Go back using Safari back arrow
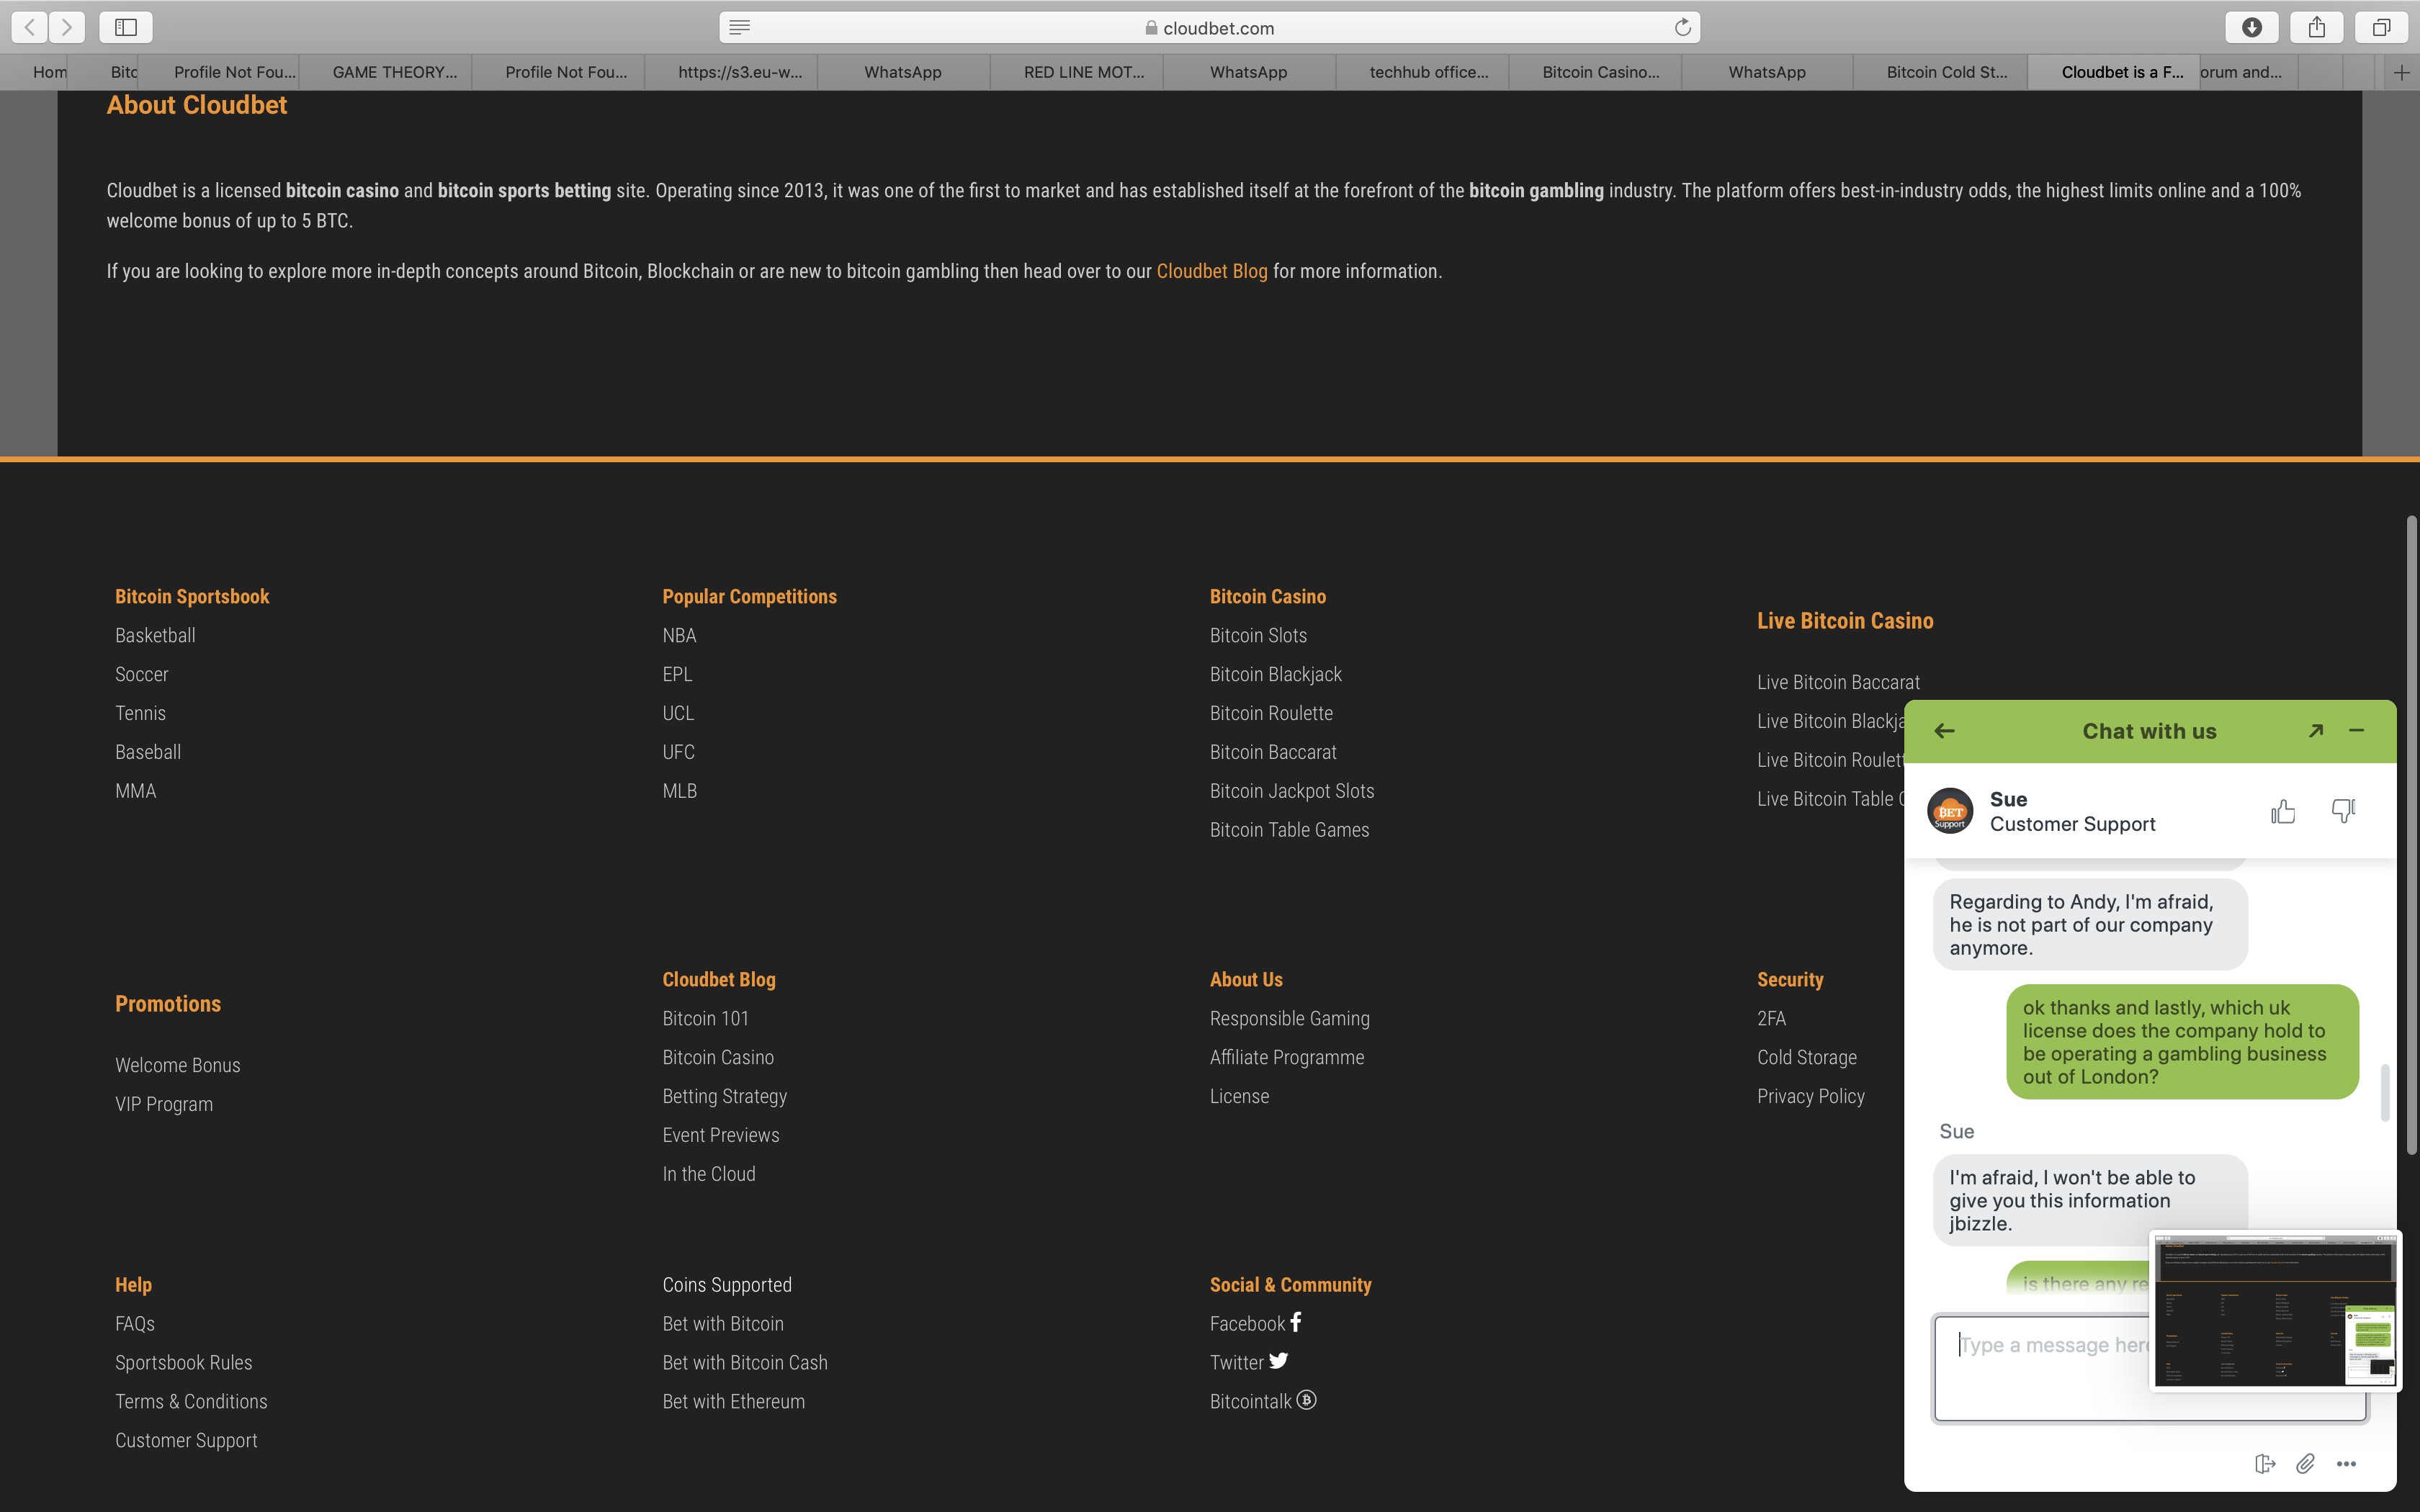Screen dimensions: 2420x1512 coord(30,27)
